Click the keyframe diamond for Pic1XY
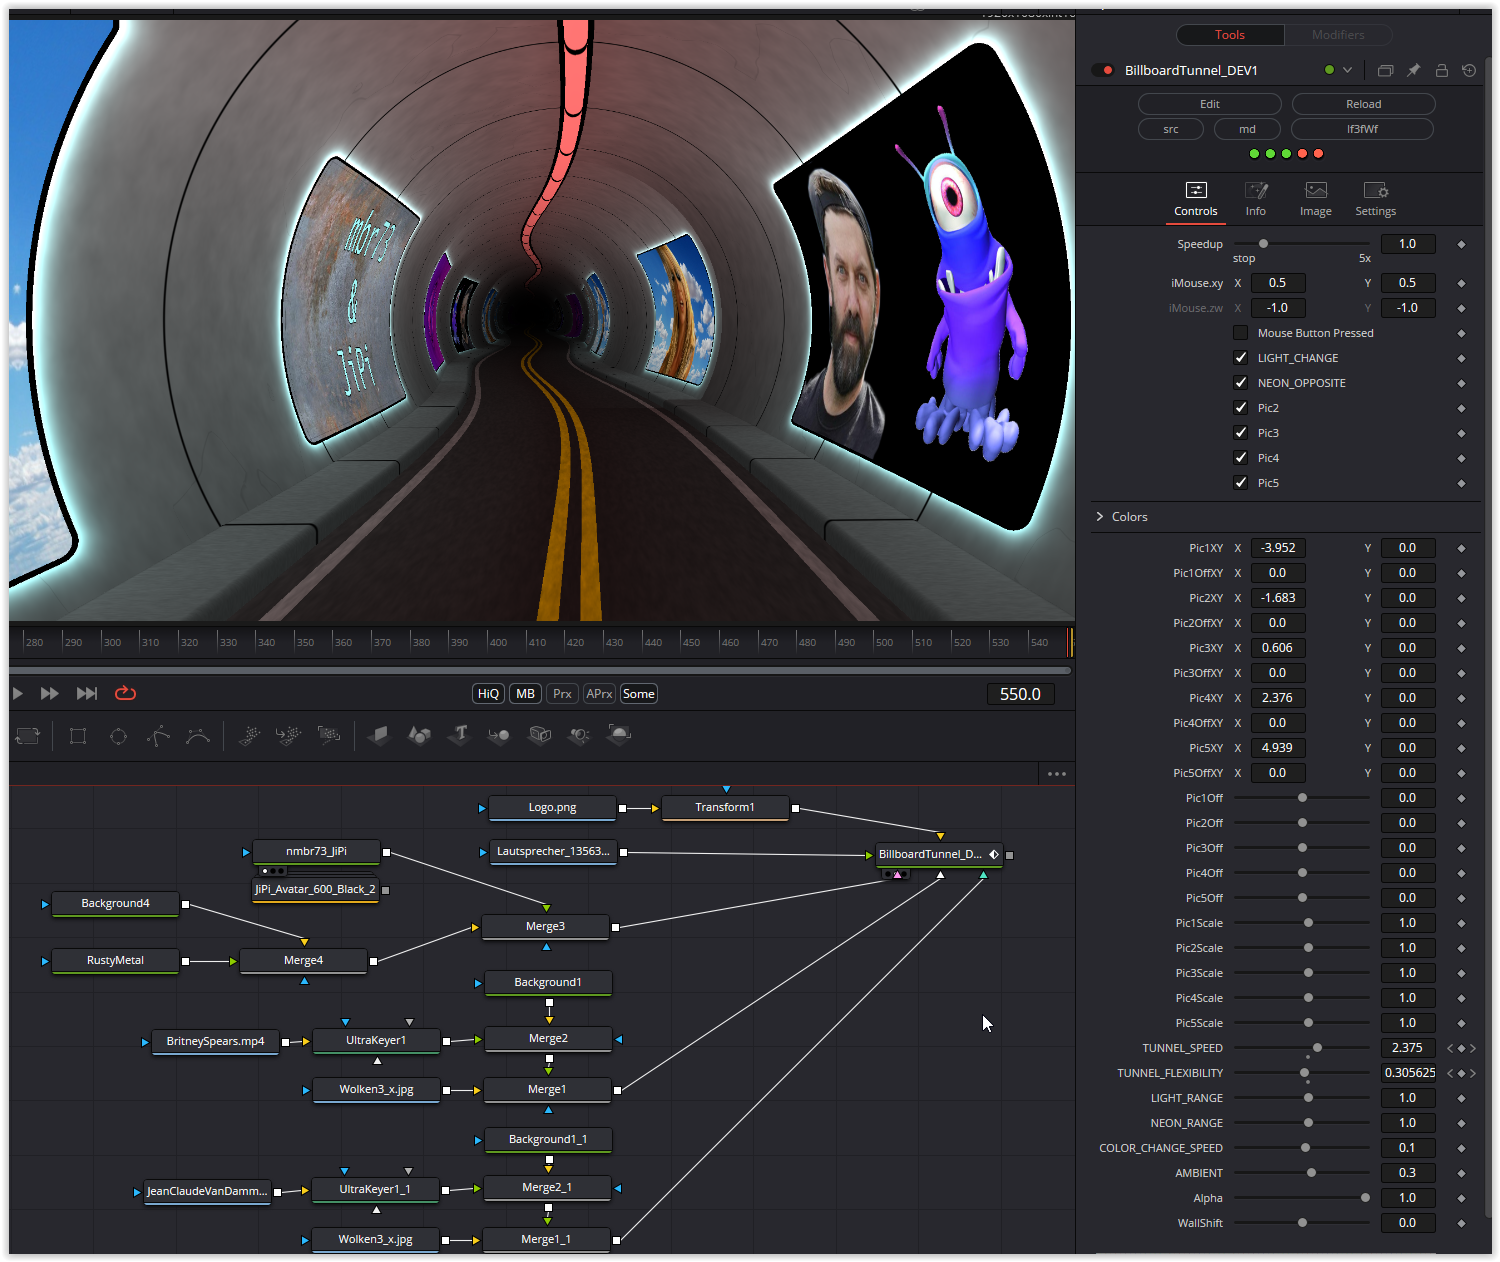 coord(1461,548)
